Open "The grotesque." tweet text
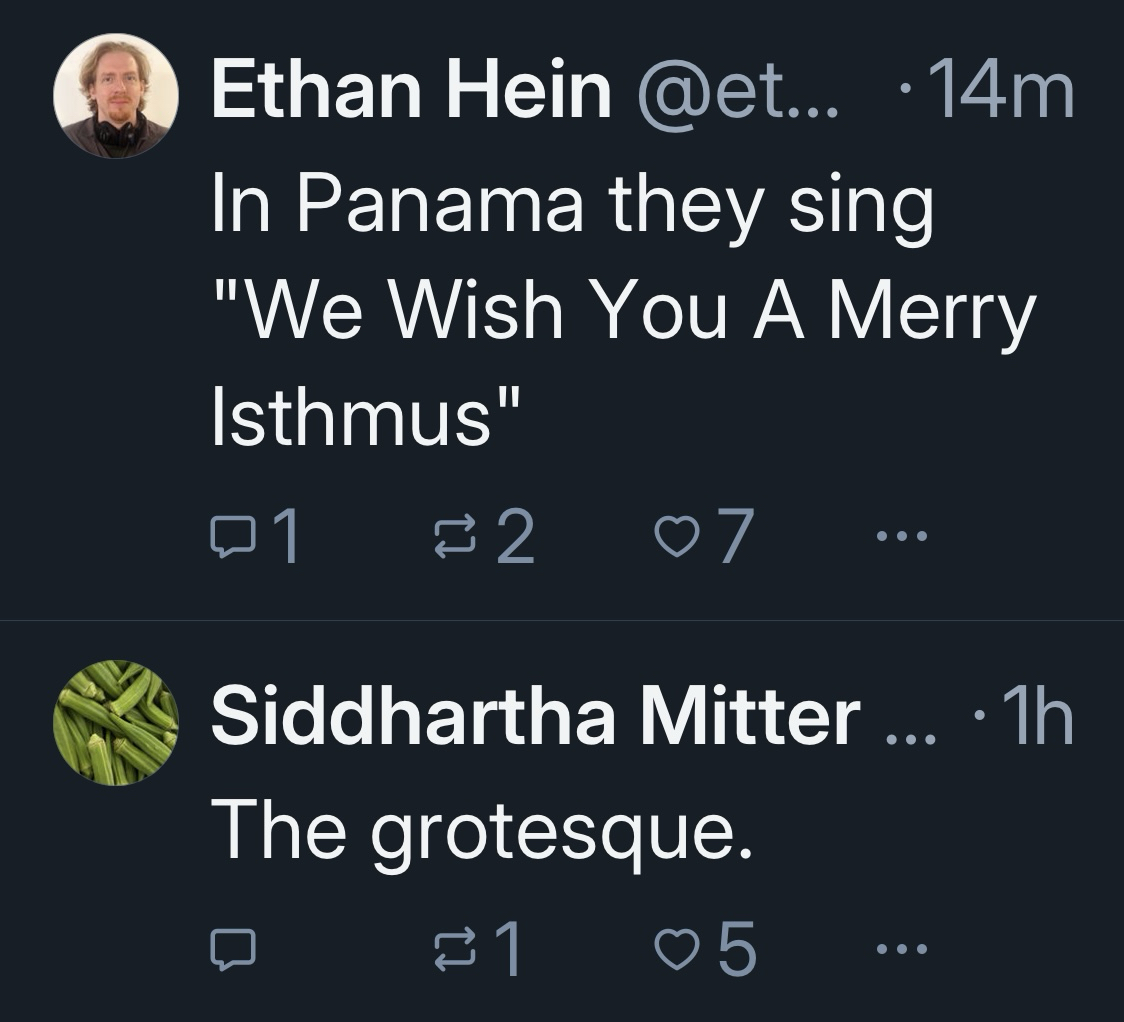This screenshot has width=1124, height=1022. tap(481, 830)
